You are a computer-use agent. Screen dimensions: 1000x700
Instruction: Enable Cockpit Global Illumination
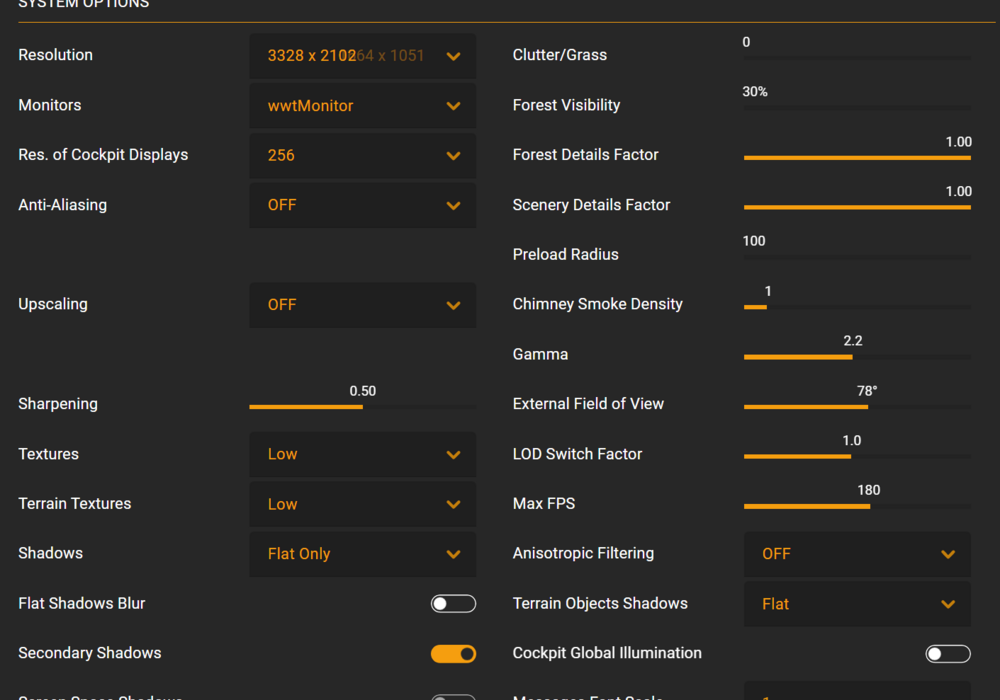pos(947,653)
